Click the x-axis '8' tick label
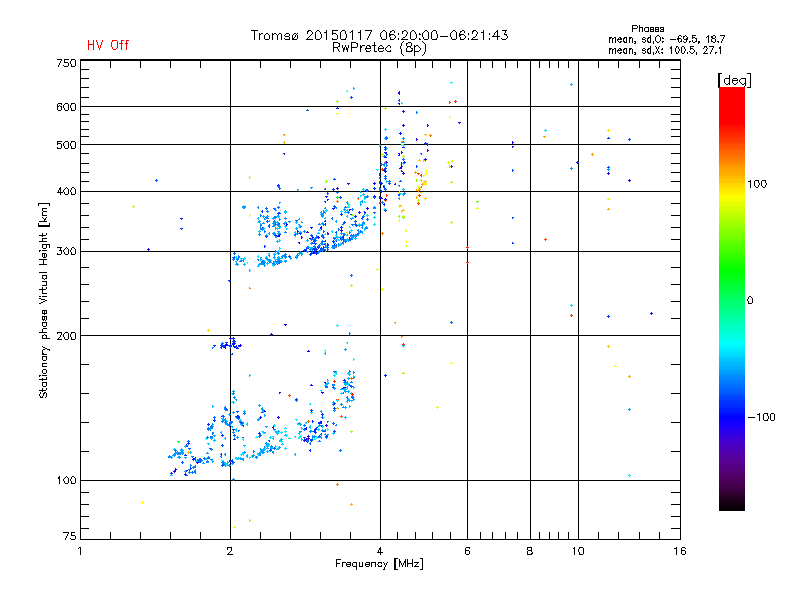 coord(530,551)
